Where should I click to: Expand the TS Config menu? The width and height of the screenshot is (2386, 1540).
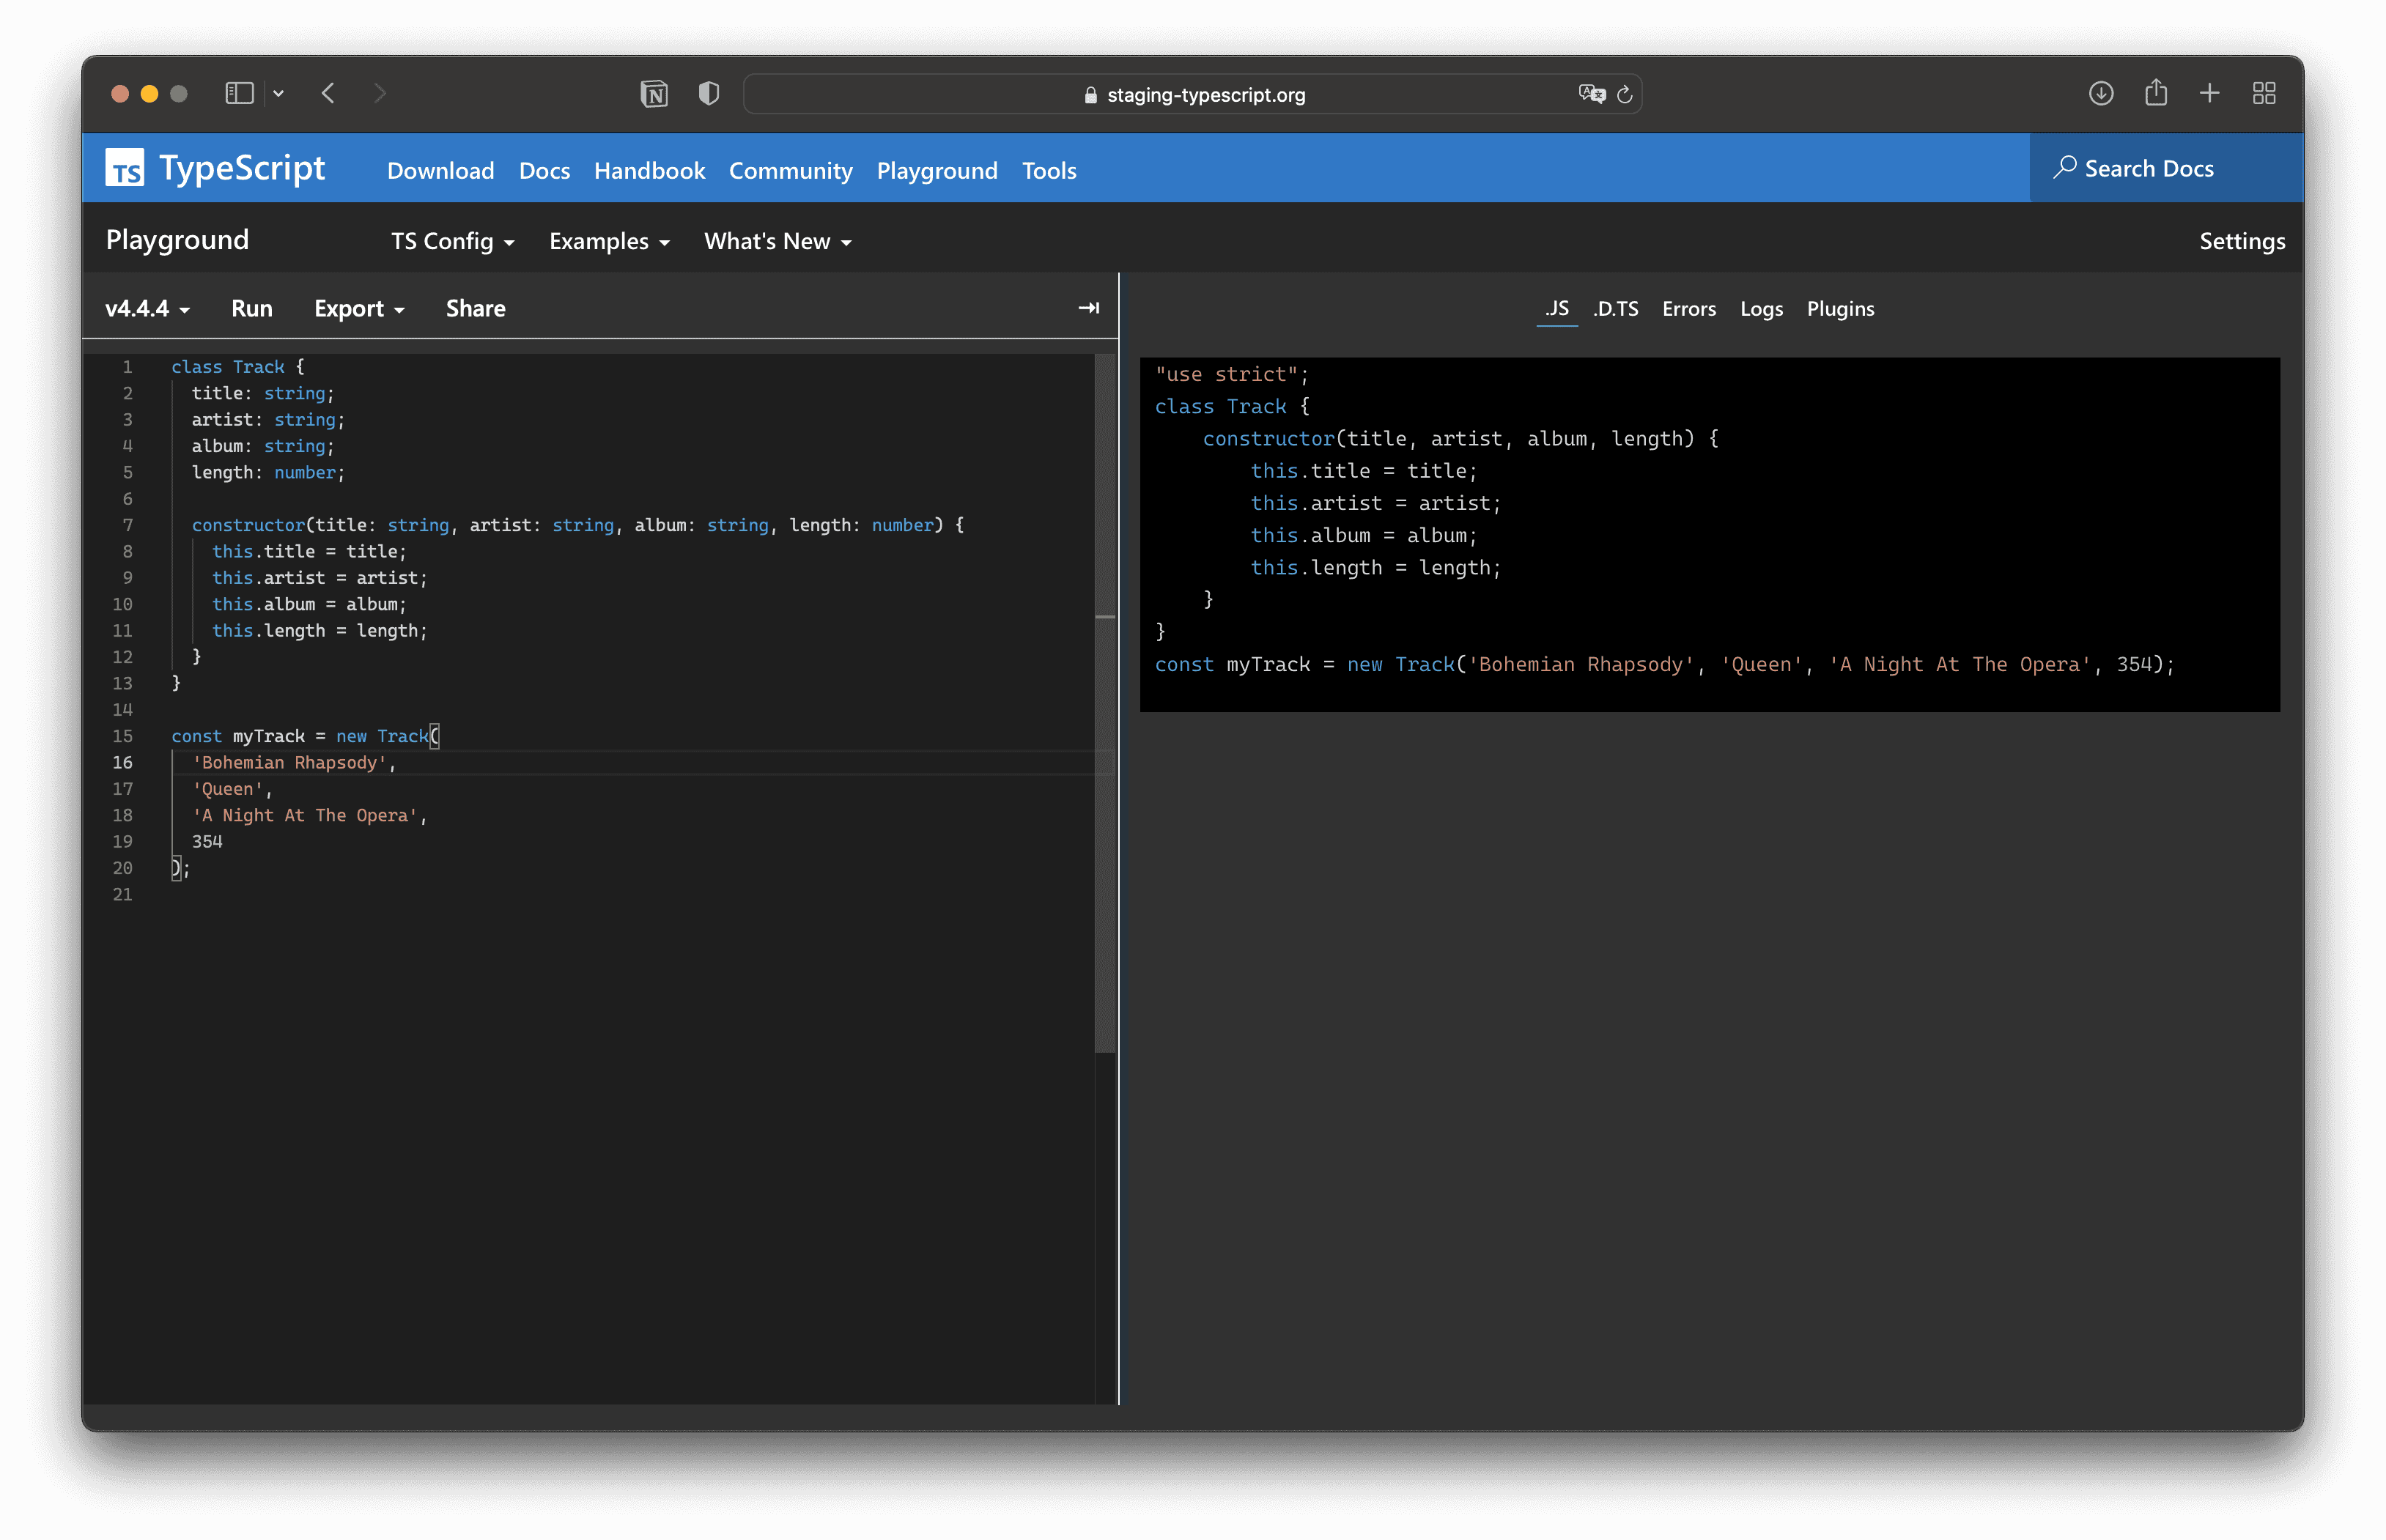click(x=452, y=242)
